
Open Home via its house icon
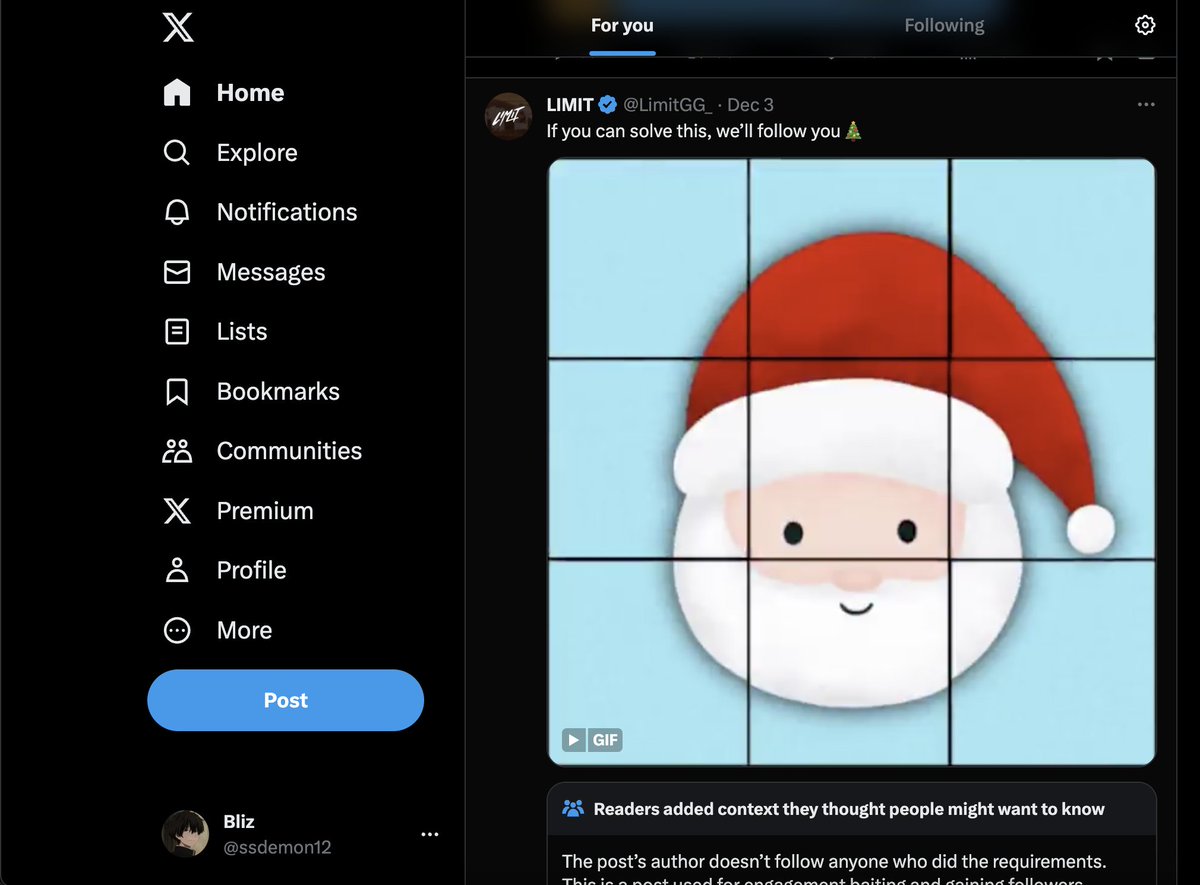(x=177, y=92)
